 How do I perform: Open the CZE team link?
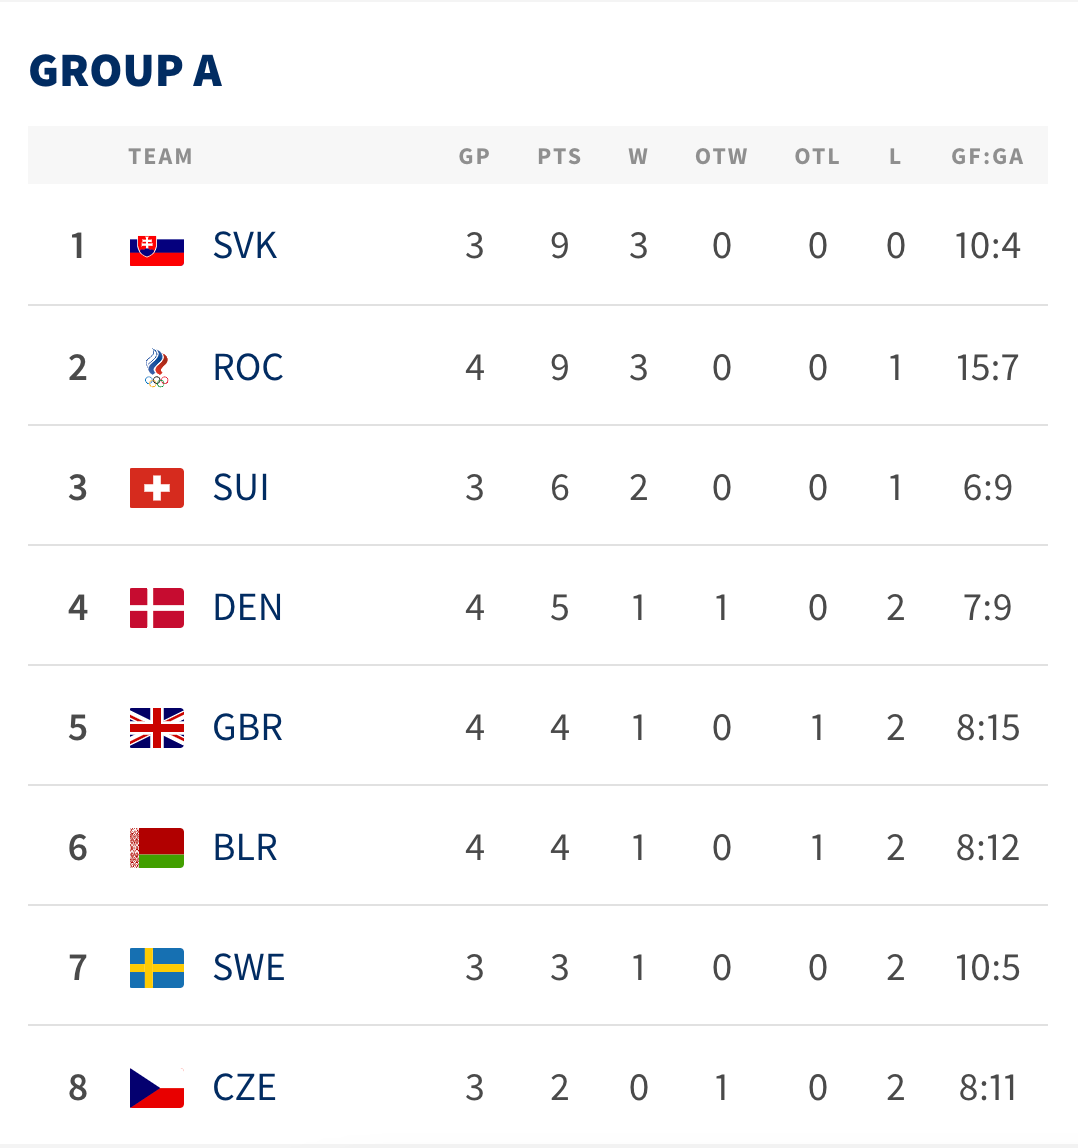245,1088
